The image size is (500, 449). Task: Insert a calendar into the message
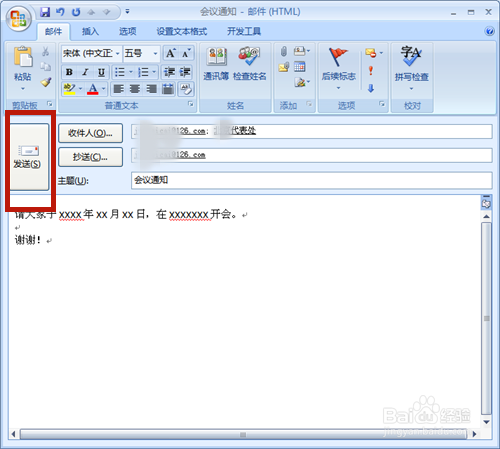click(299, 67)
